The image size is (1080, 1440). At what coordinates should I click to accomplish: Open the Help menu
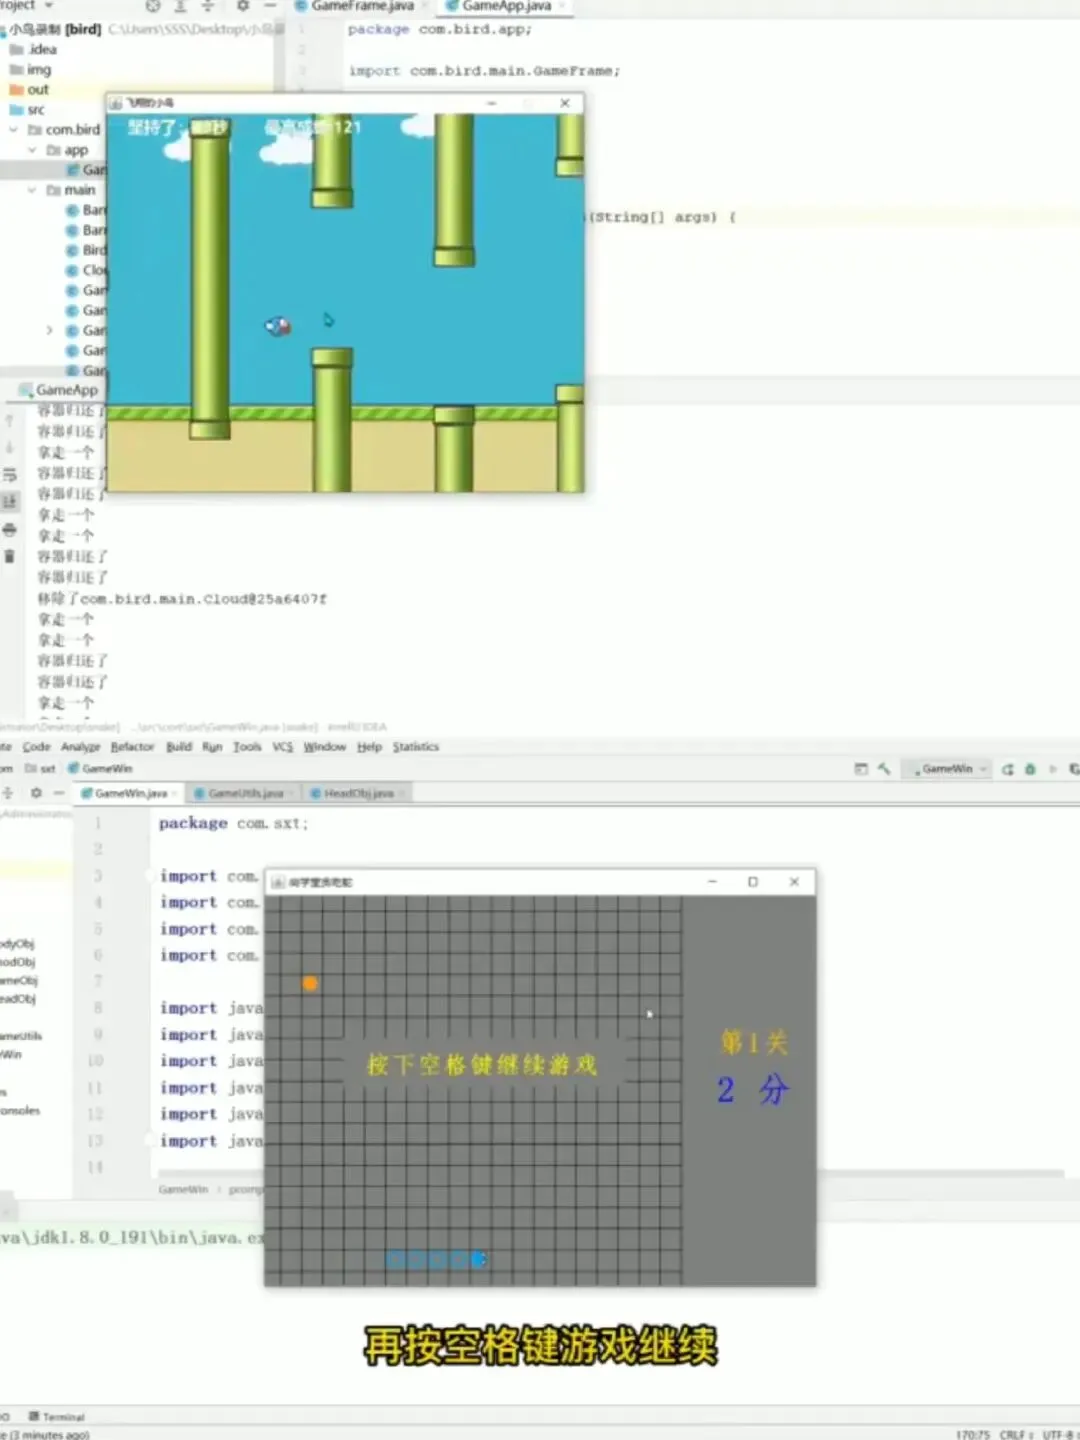pos(369,747)
